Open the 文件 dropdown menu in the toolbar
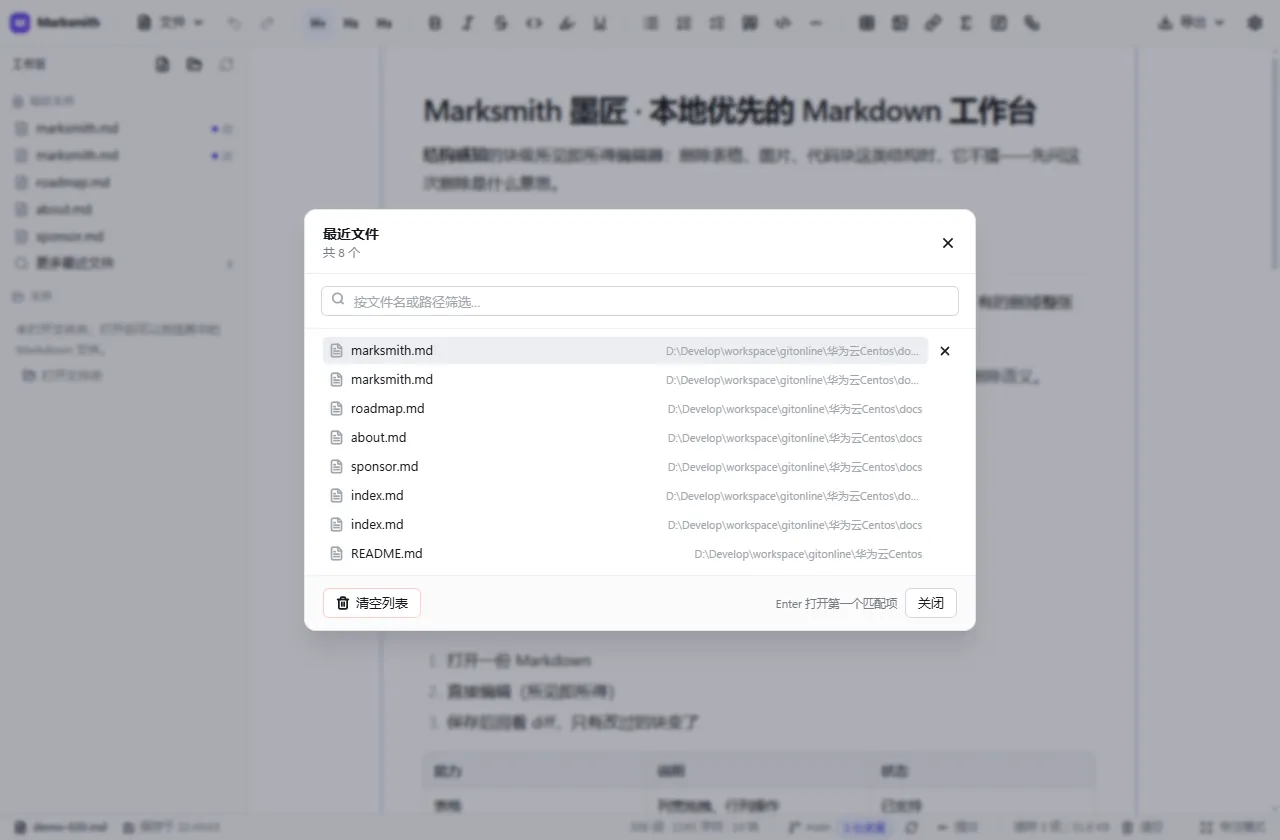The width and height of the screenshot is (1280, 840). (x=170, y=22)
